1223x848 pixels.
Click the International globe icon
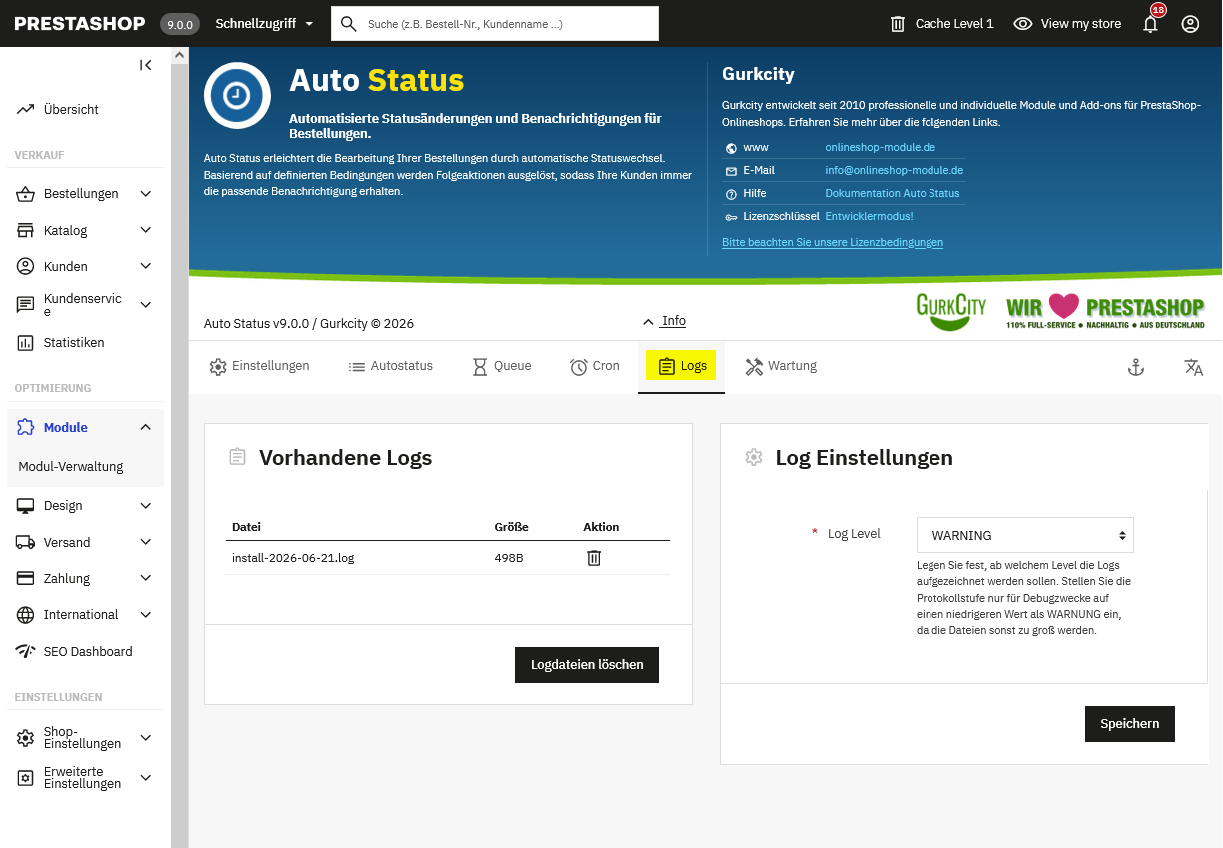pos(26,615)
